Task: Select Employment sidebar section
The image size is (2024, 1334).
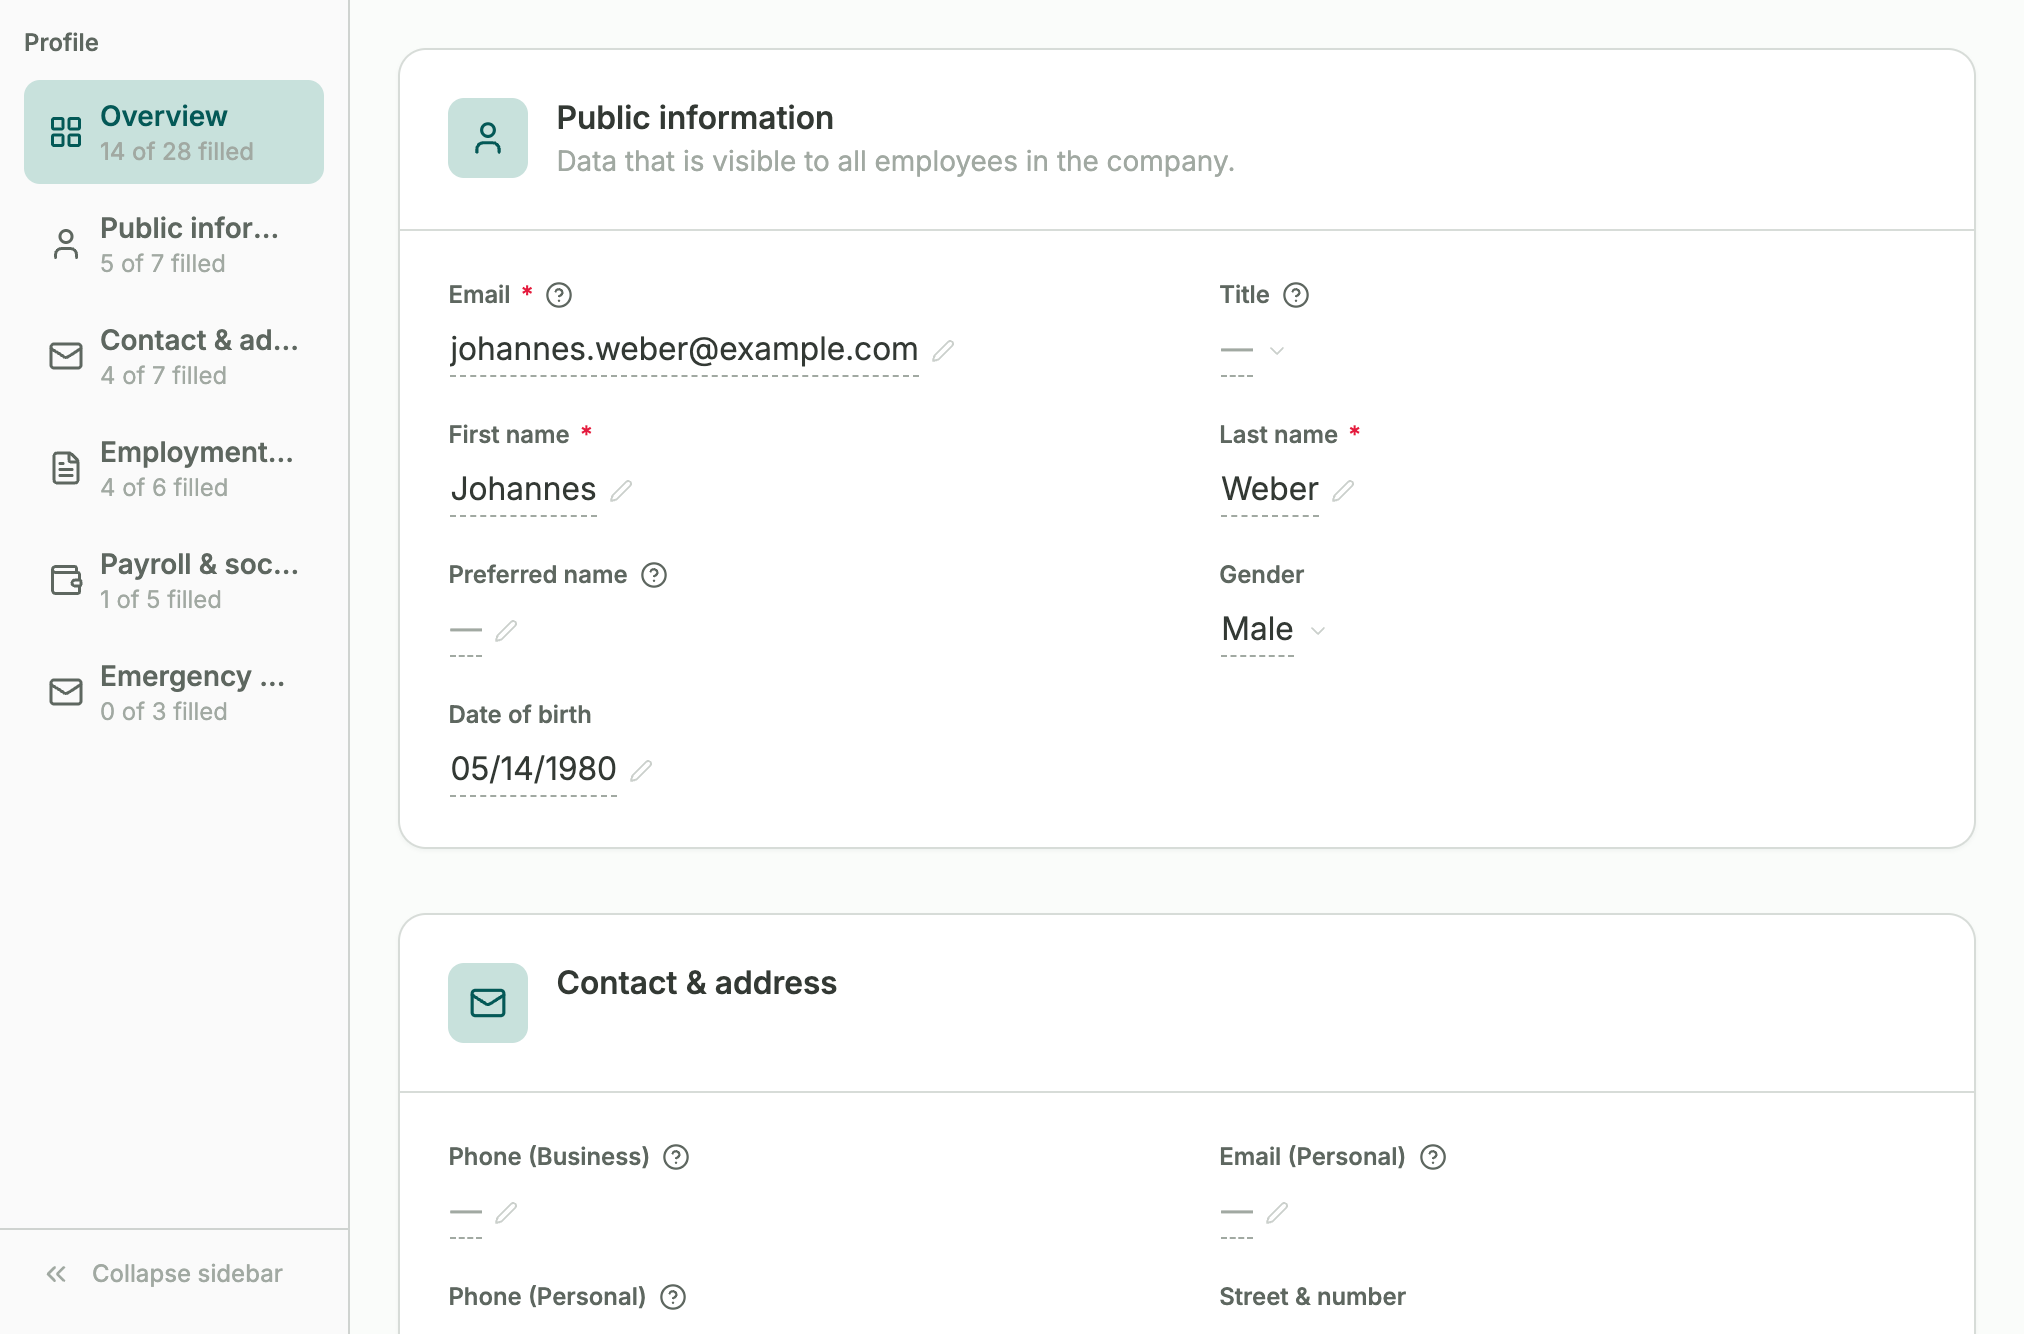Action: 174,468
